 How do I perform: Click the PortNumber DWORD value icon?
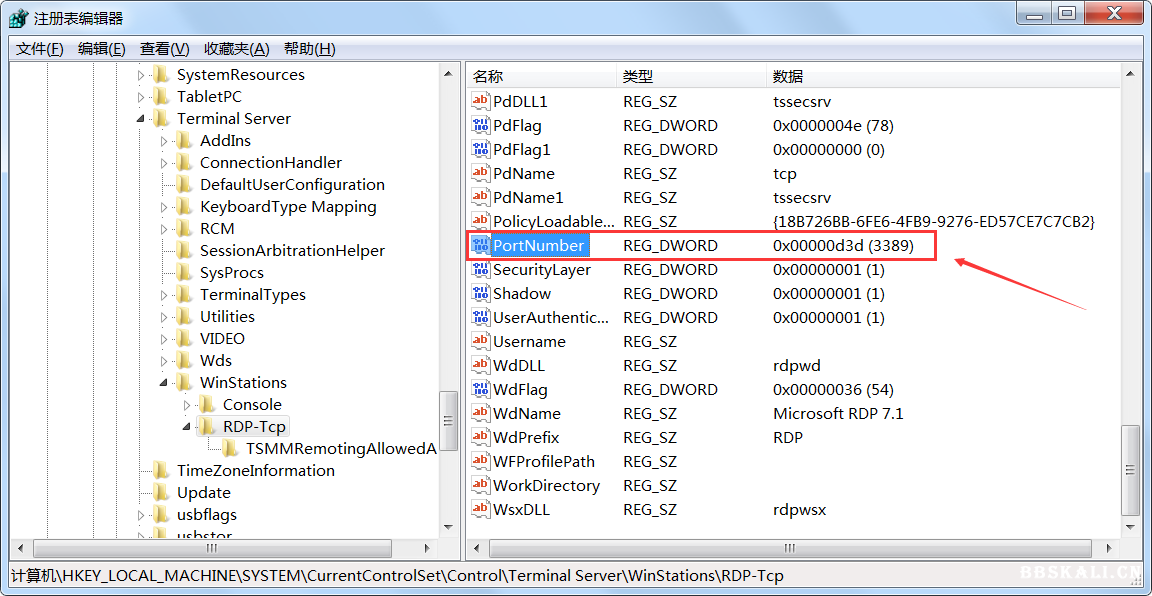[481, 246]
